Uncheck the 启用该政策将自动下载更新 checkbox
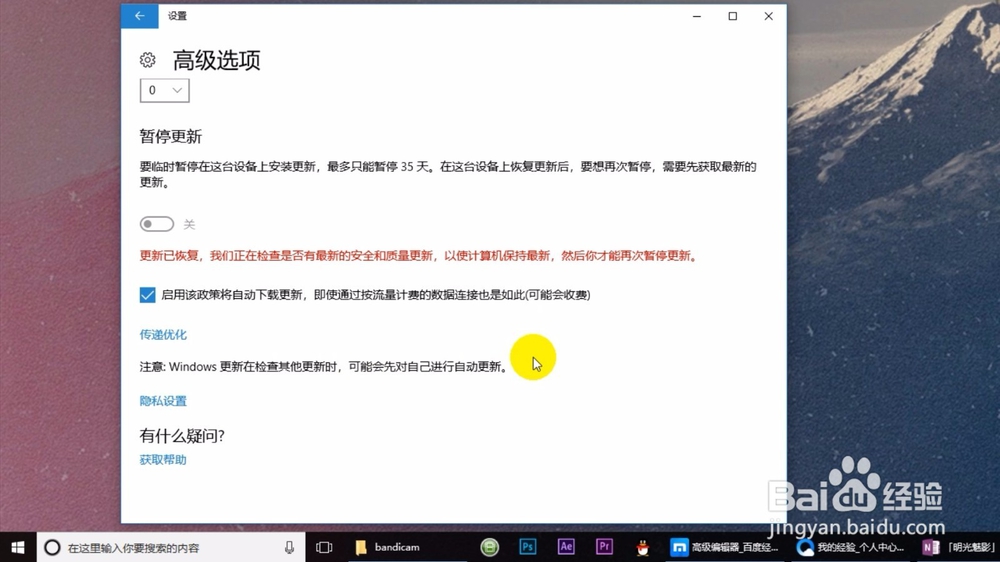The height and width of the screenshot is (562, 1000). tap(147, 295)
